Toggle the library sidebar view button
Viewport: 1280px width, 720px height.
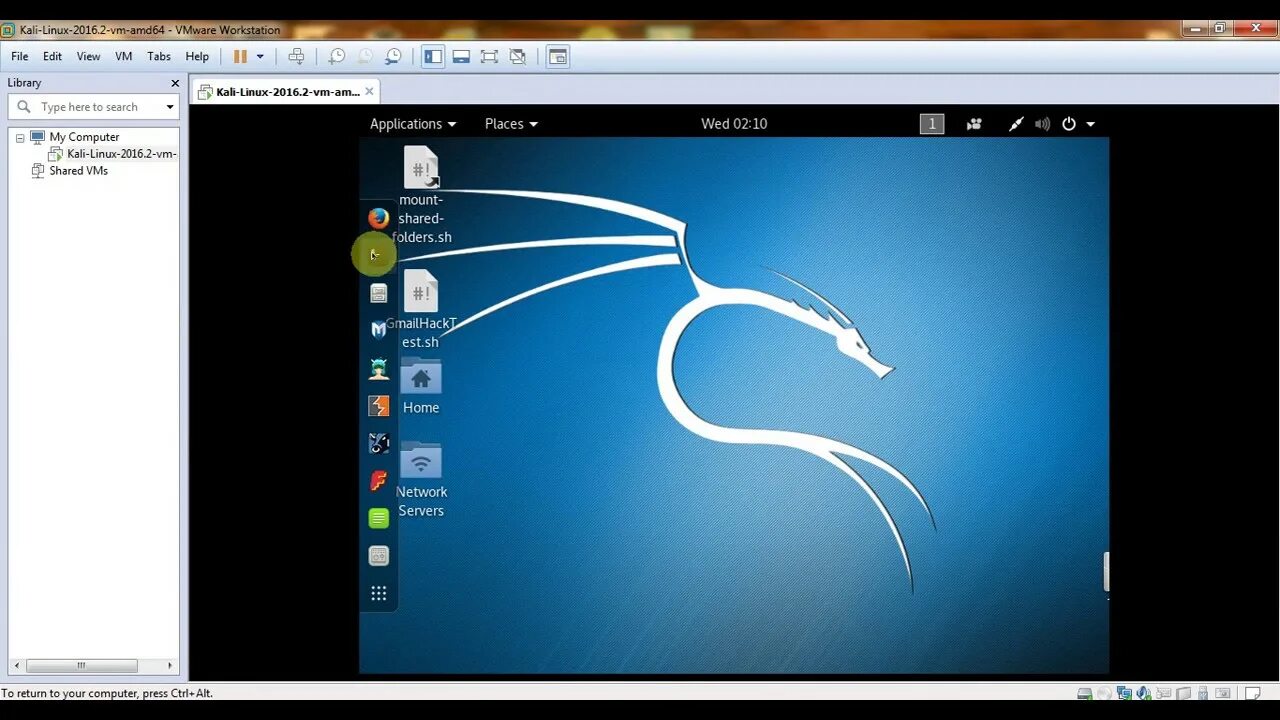(433, 57)
